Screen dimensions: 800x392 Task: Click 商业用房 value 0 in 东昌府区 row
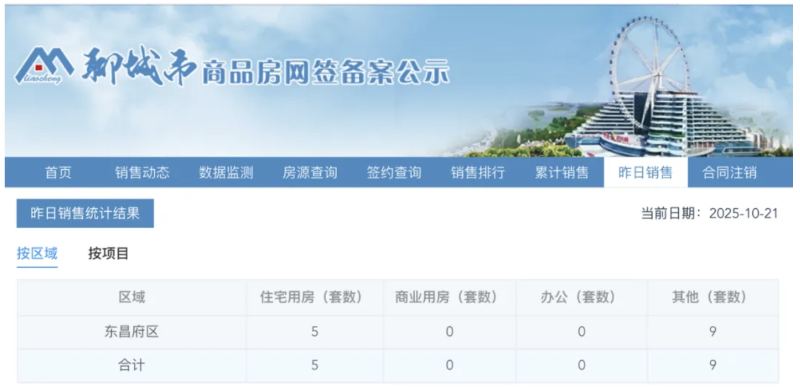pyautogui.click(x=449, y=332)
